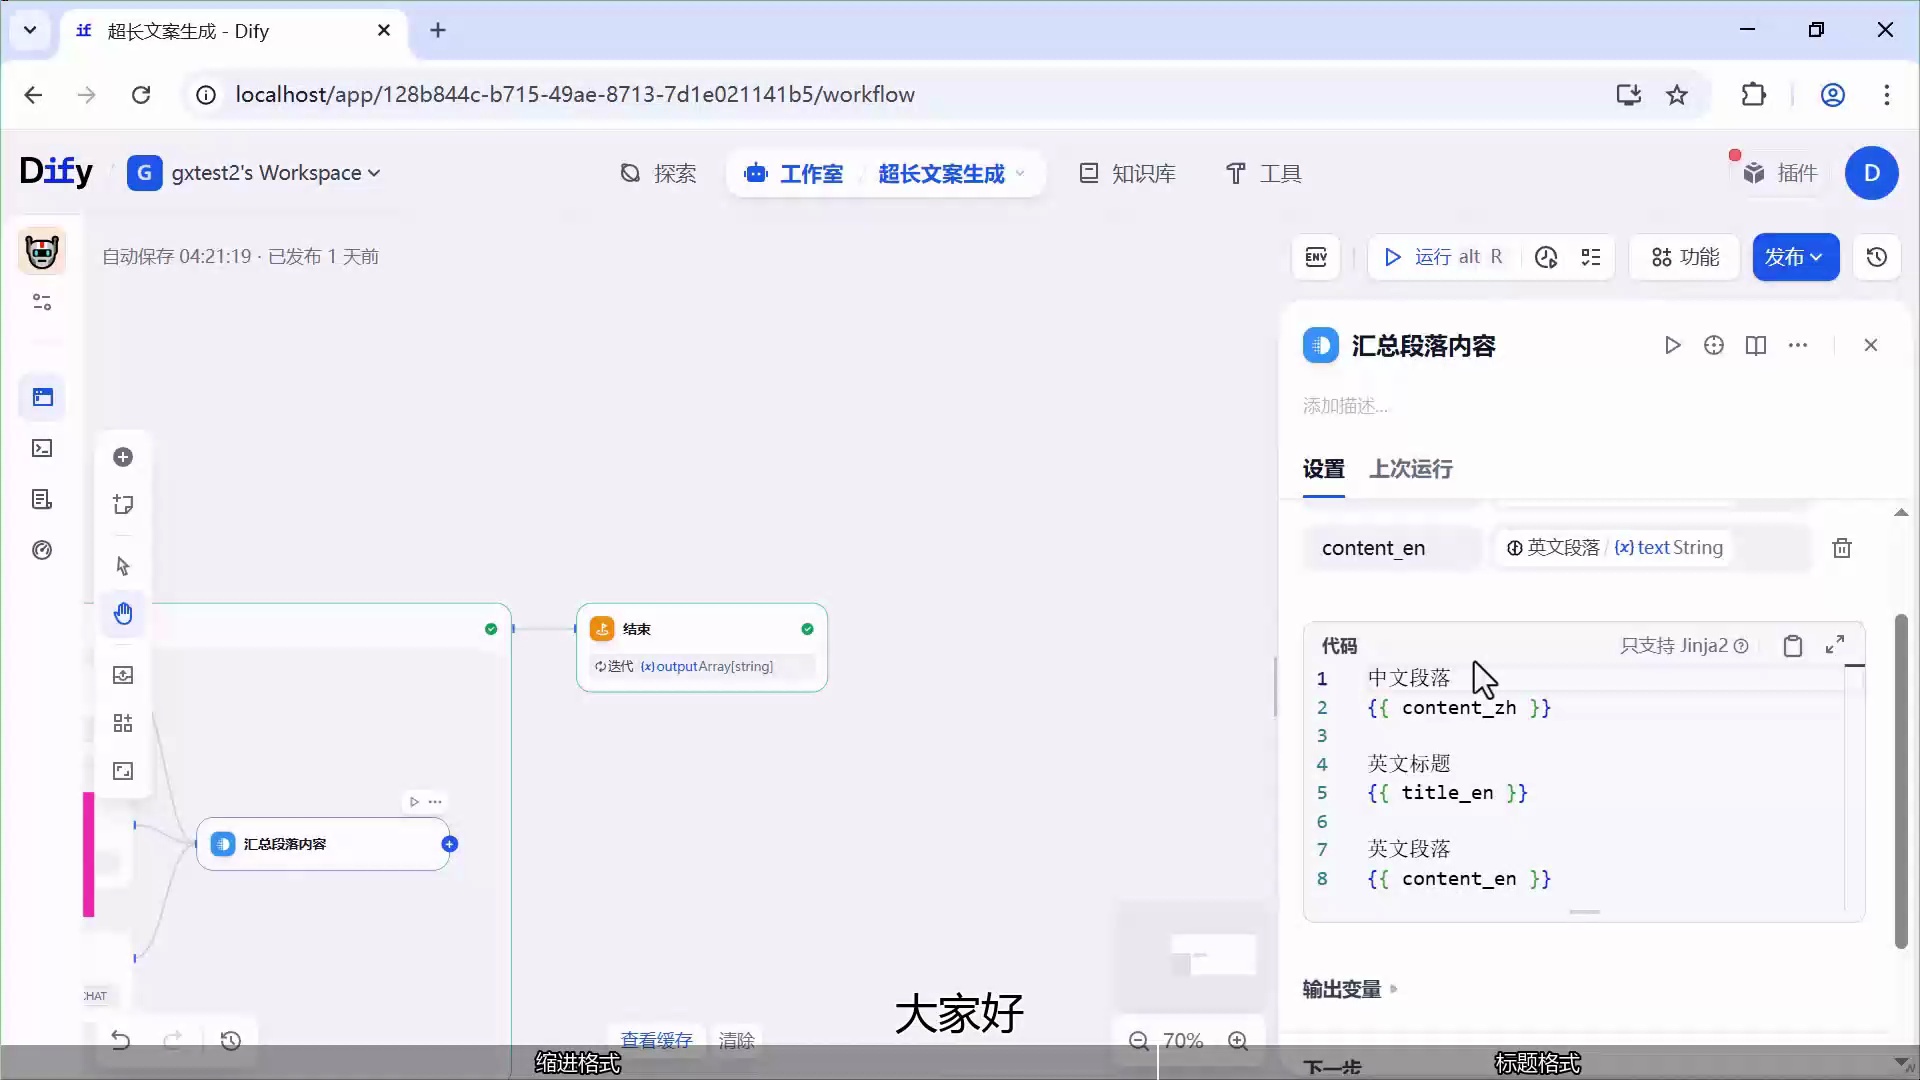Open the 功能 features panel
Image resolution: width=1920 pixels, height=1080 pixels.
point(1685,257)
